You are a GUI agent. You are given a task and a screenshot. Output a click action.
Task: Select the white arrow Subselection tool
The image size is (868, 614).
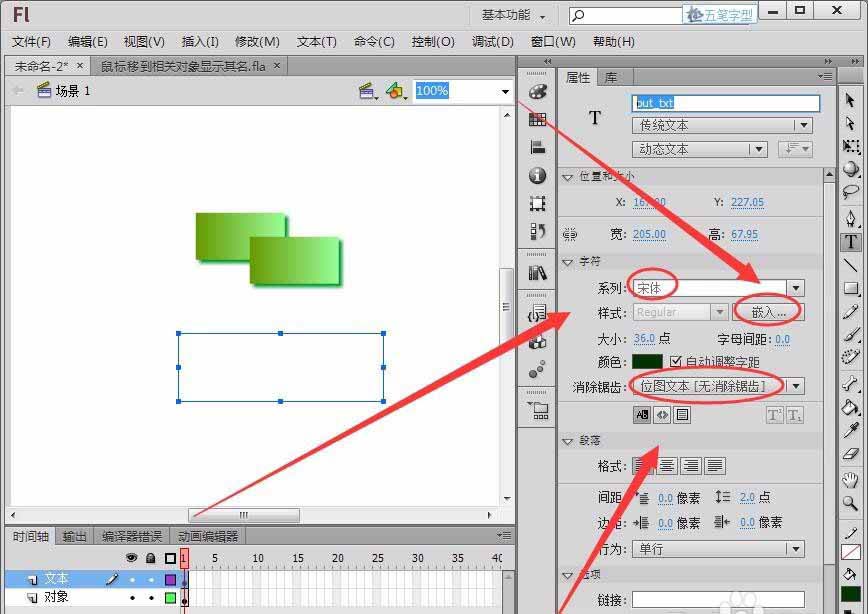(850, 123)
